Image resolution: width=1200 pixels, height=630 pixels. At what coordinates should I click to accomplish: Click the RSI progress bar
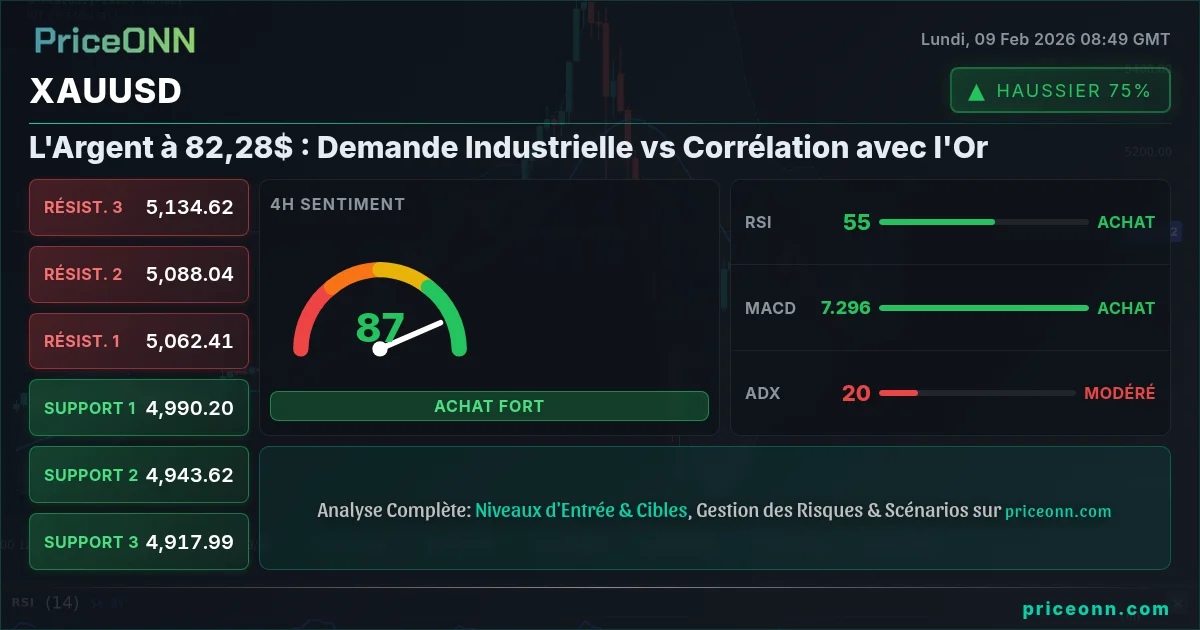(x=983, y=222)
